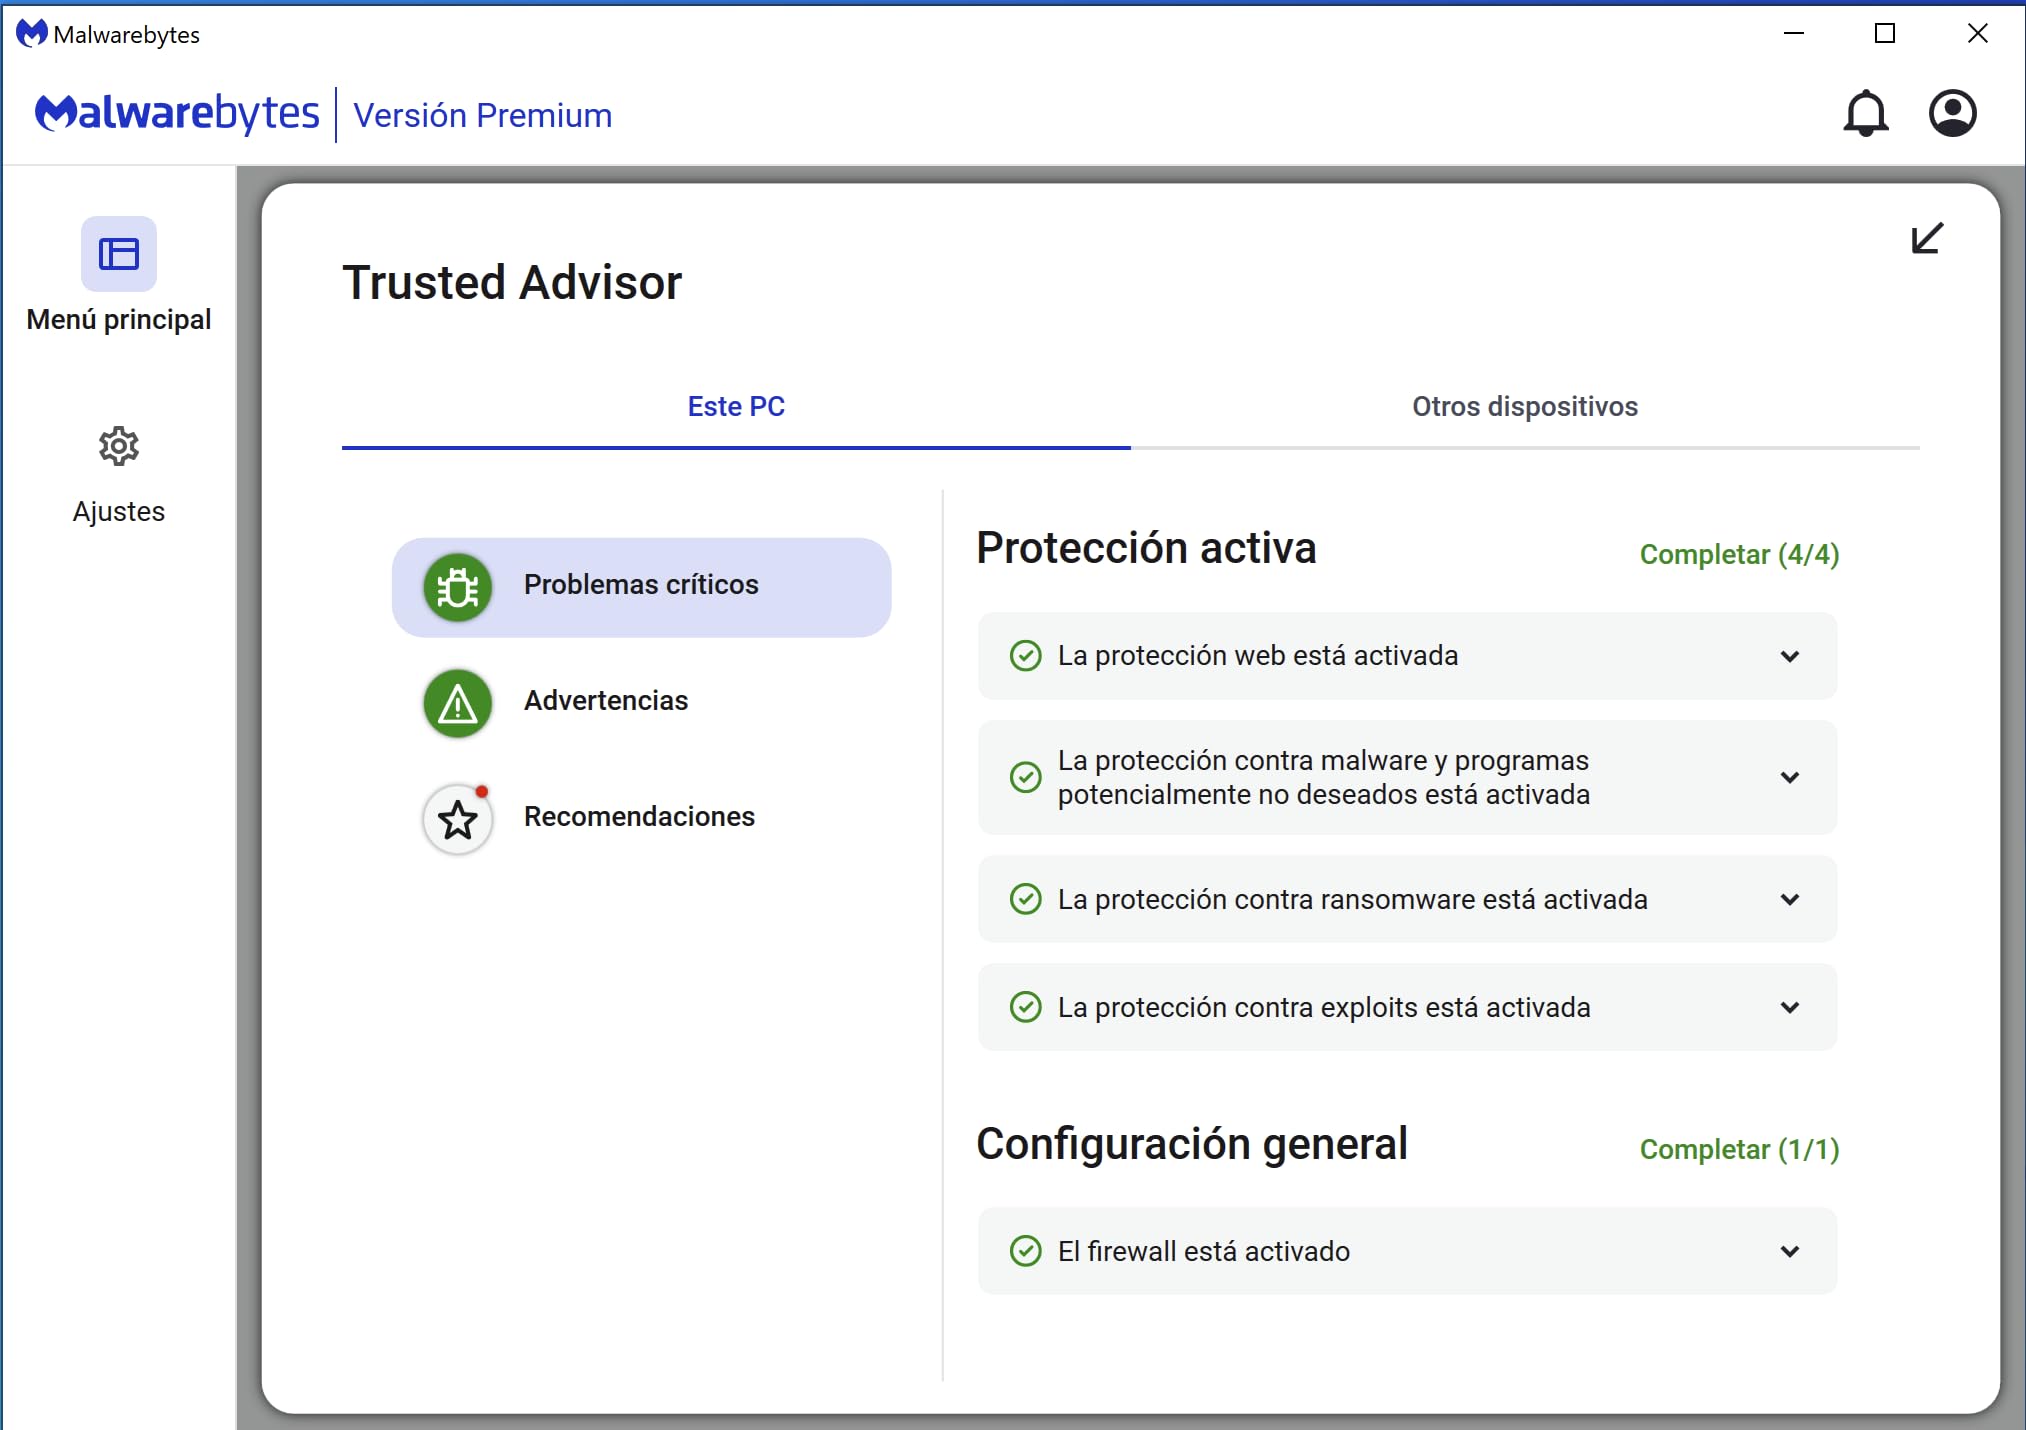
Task: Go to Menú principal label
Action: point(119,320)
